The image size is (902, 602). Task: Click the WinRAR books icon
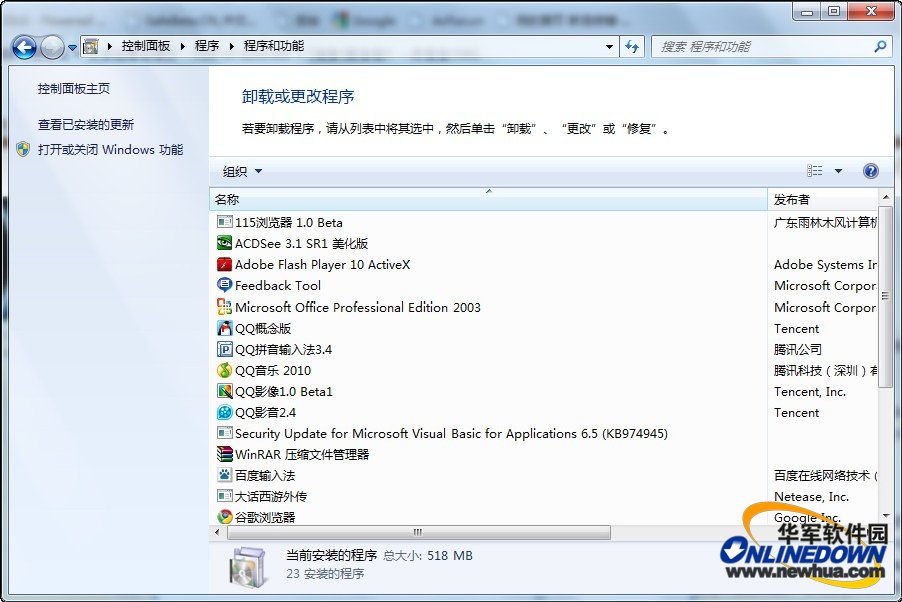[224, 454]
